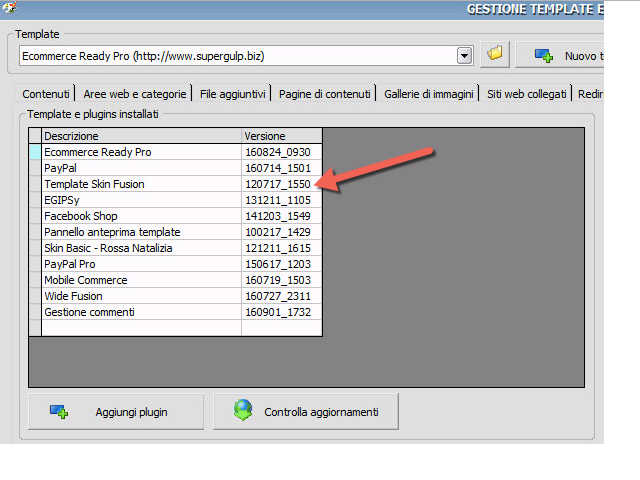This screenshot has width=640, height=480.
Task: Select the Wide Fusion row
Action: click(x=176, y=296)
